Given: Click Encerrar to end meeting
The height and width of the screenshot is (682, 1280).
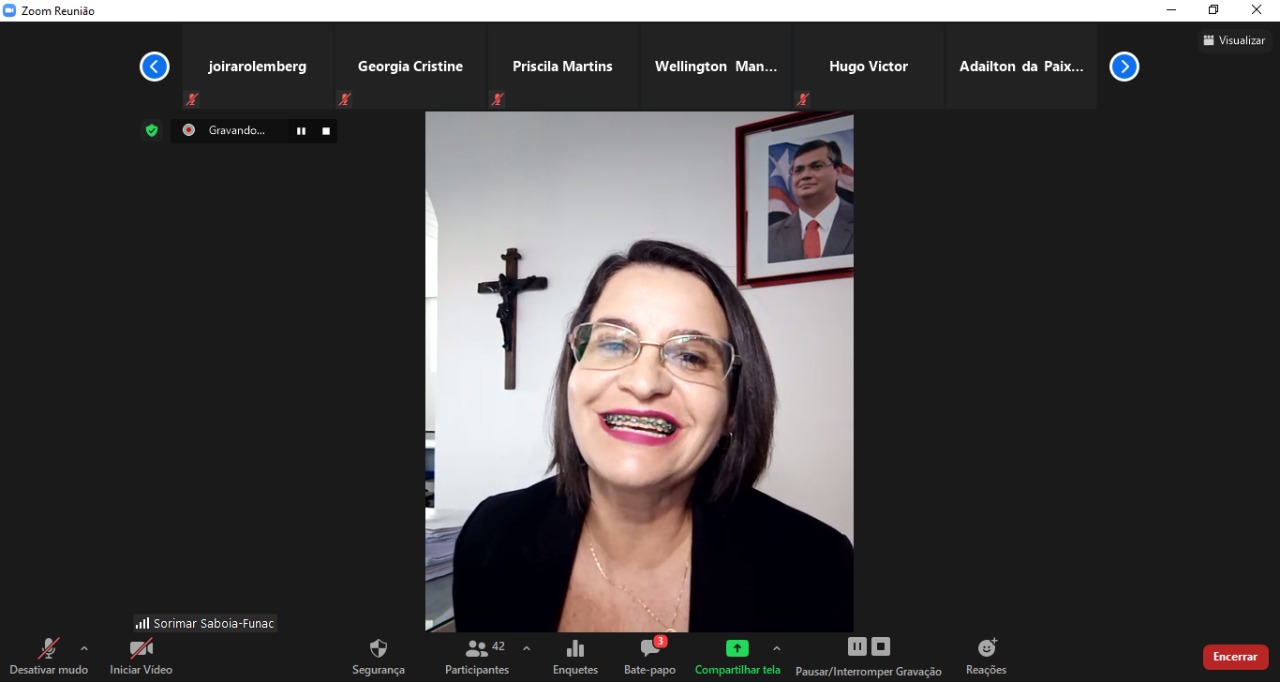Looking at the screenshot, I should pos(1235,657).
